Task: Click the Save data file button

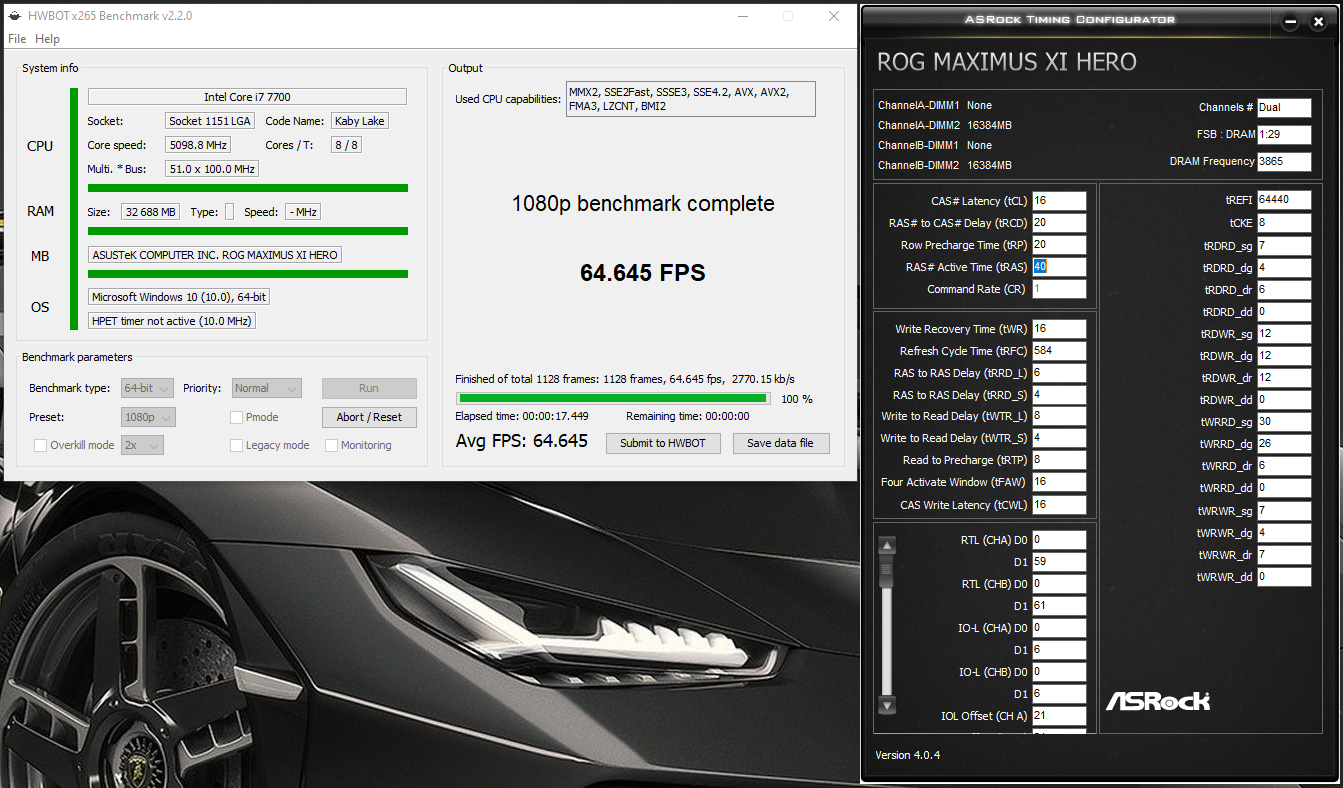Action: (x=781, y=443)
